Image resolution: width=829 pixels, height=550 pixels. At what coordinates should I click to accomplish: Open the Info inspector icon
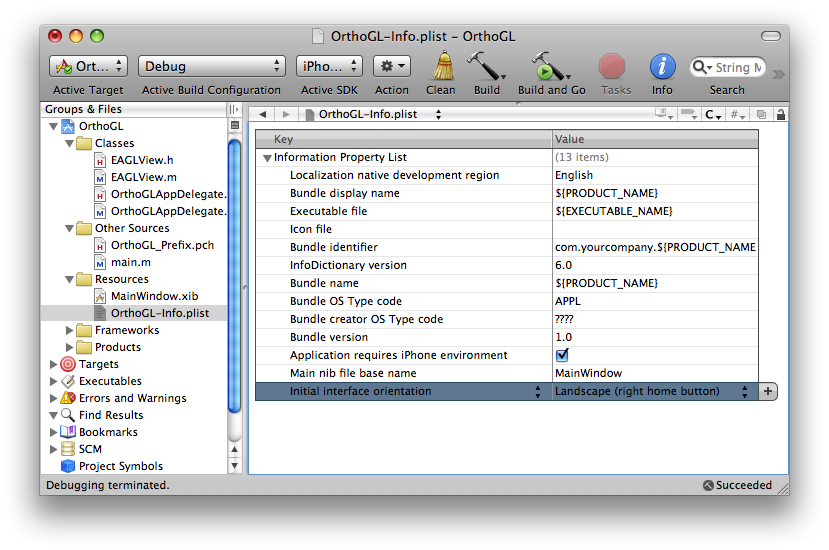(x=662, y=67)
